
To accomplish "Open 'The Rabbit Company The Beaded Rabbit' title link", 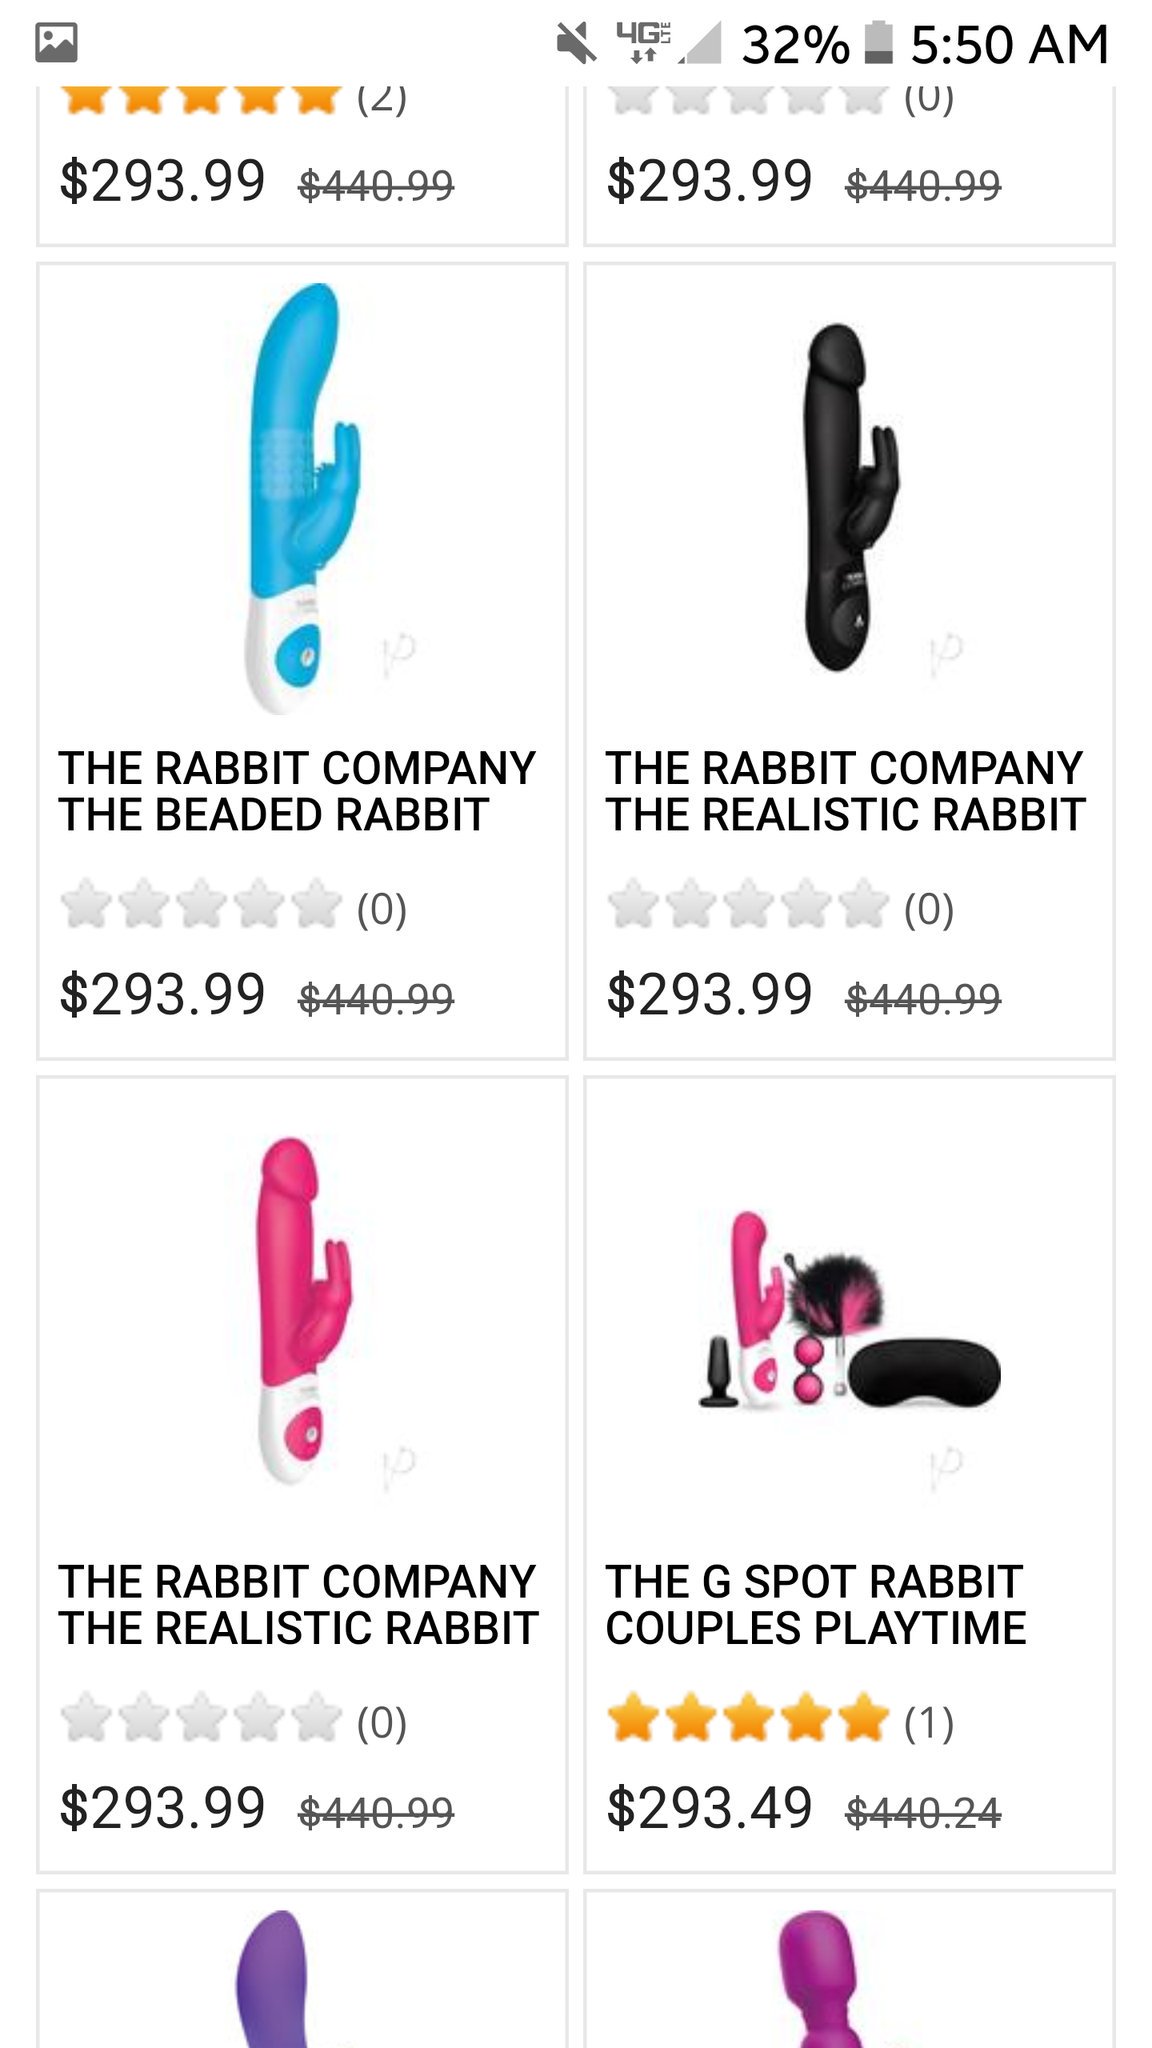I will [x=297, y=791].
